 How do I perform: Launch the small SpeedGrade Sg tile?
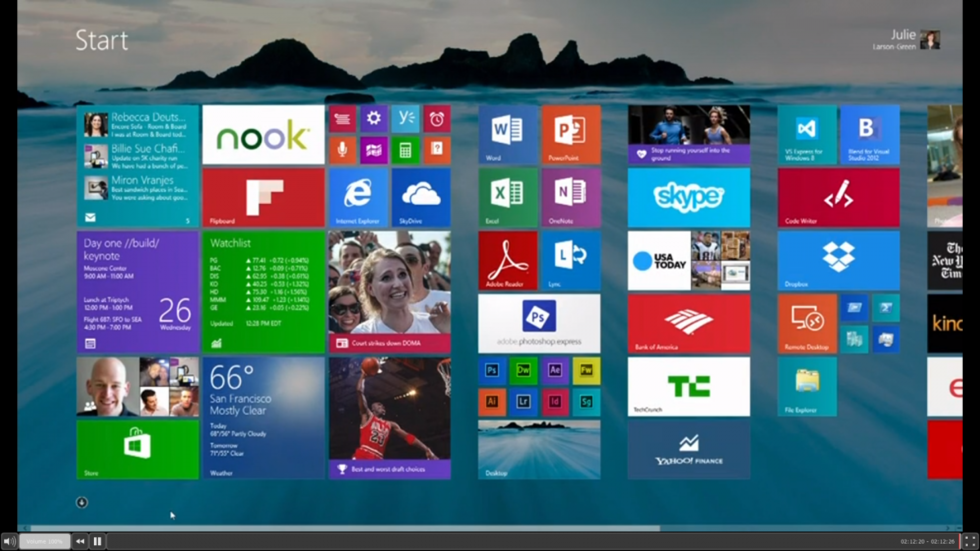[x=586, y=402]
